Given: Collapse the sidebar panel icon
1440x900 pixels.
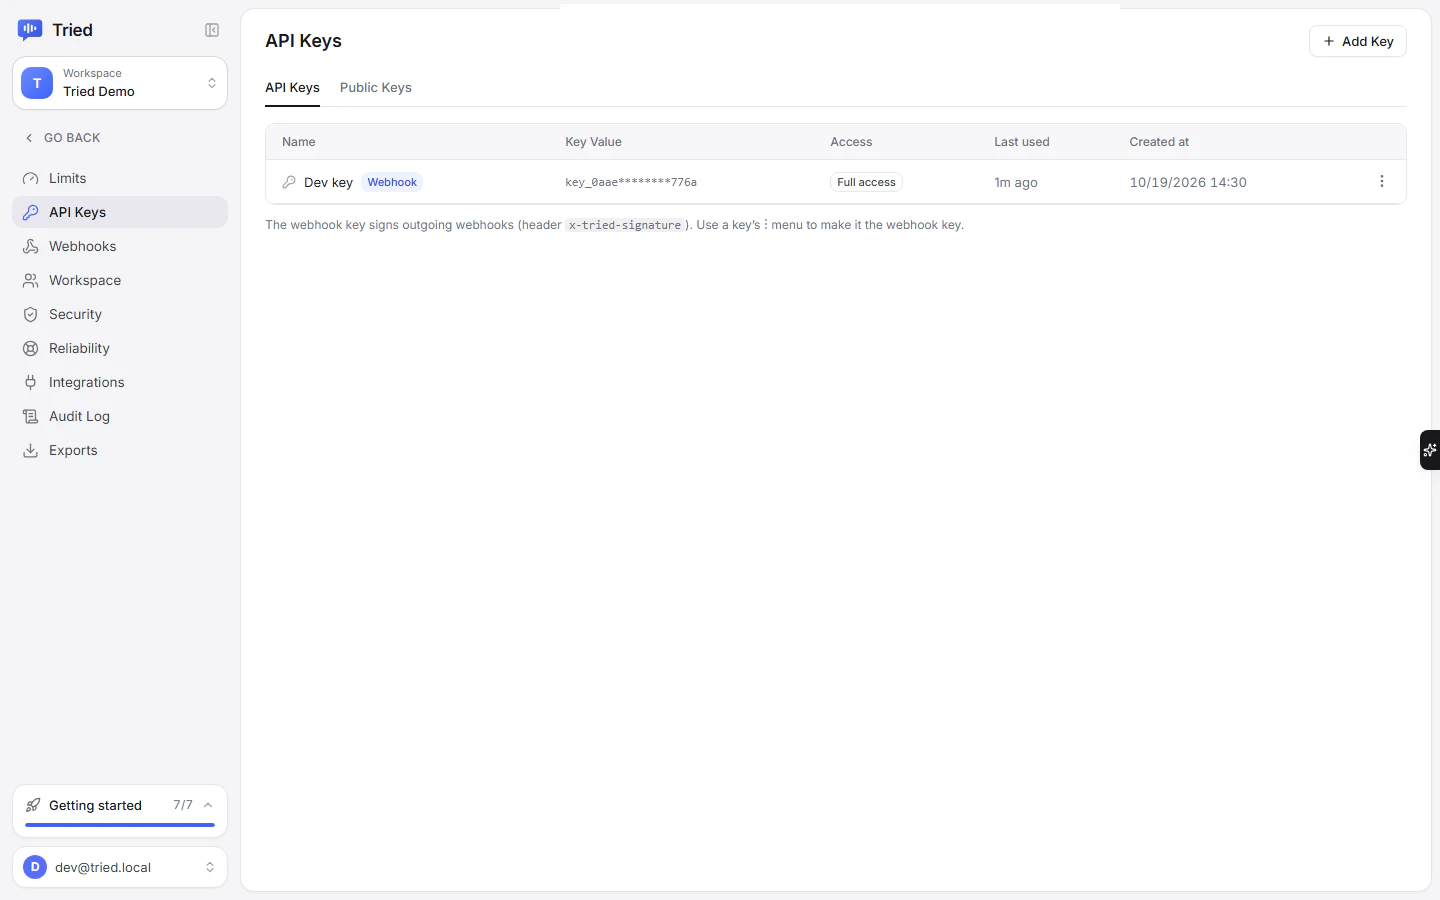Looking at the screenshot, I should click(212, 30).
